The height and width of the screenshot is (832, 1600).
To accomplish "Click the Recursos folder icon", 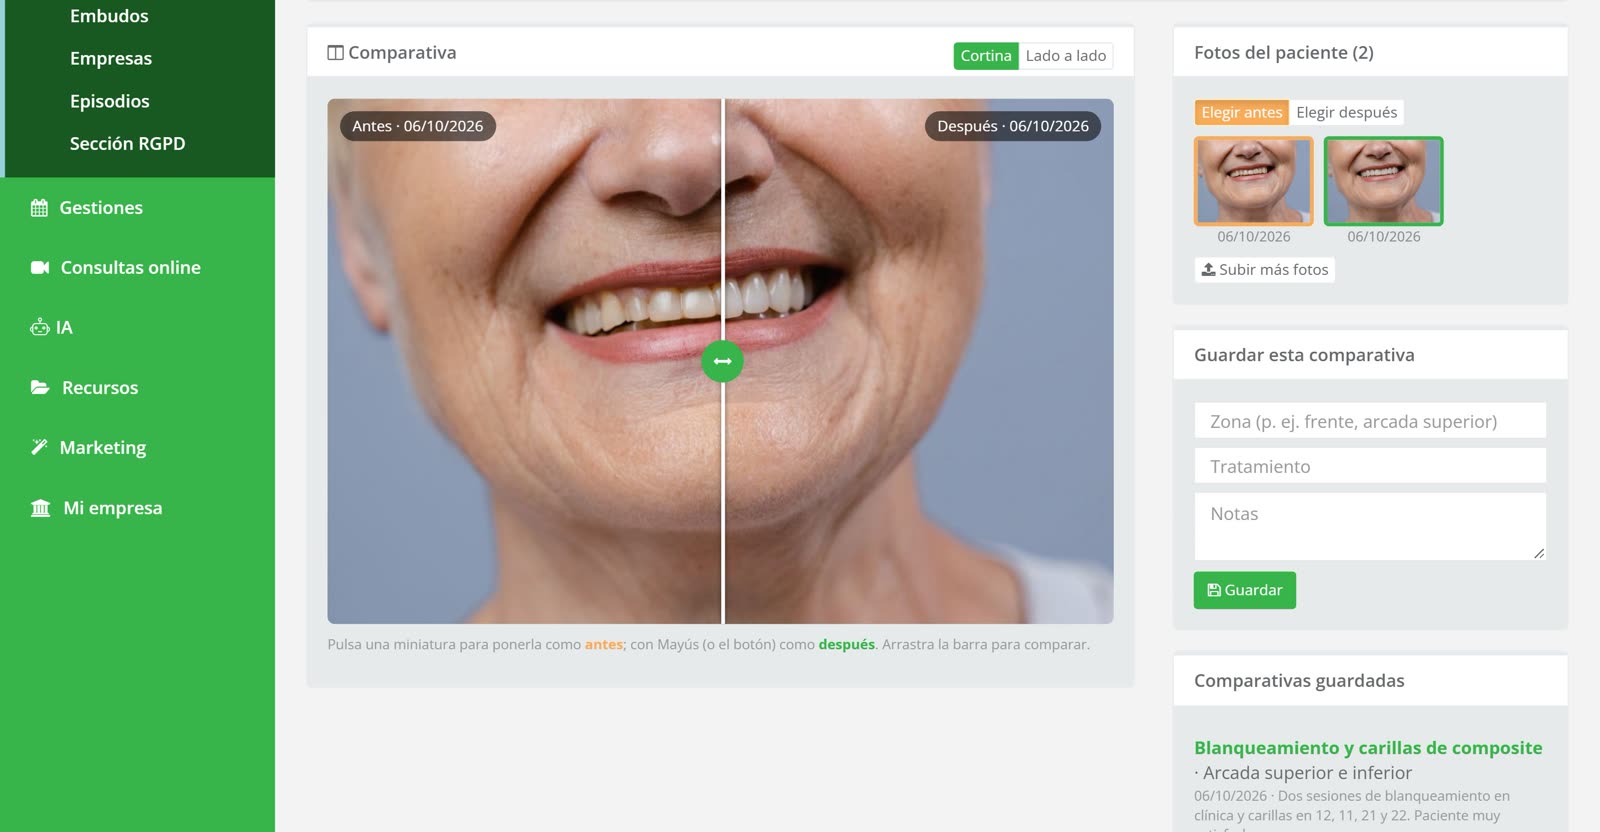I will (x=40, y=388).
